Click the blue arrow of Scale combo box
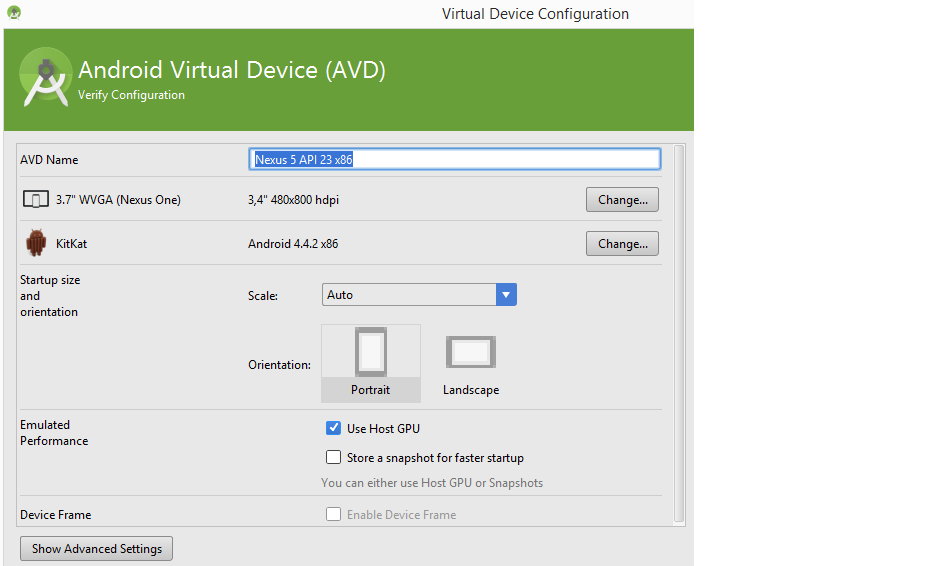 (506, 295)
